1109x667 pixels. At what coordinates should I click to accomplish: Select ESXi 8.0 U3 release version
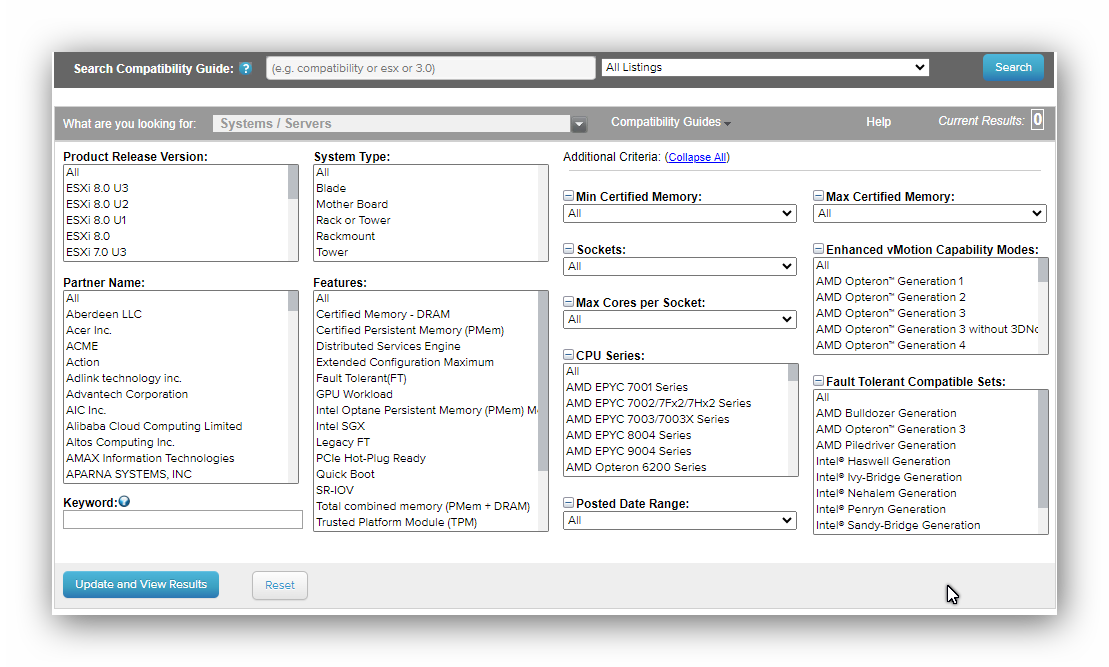[x=97, y=188]
